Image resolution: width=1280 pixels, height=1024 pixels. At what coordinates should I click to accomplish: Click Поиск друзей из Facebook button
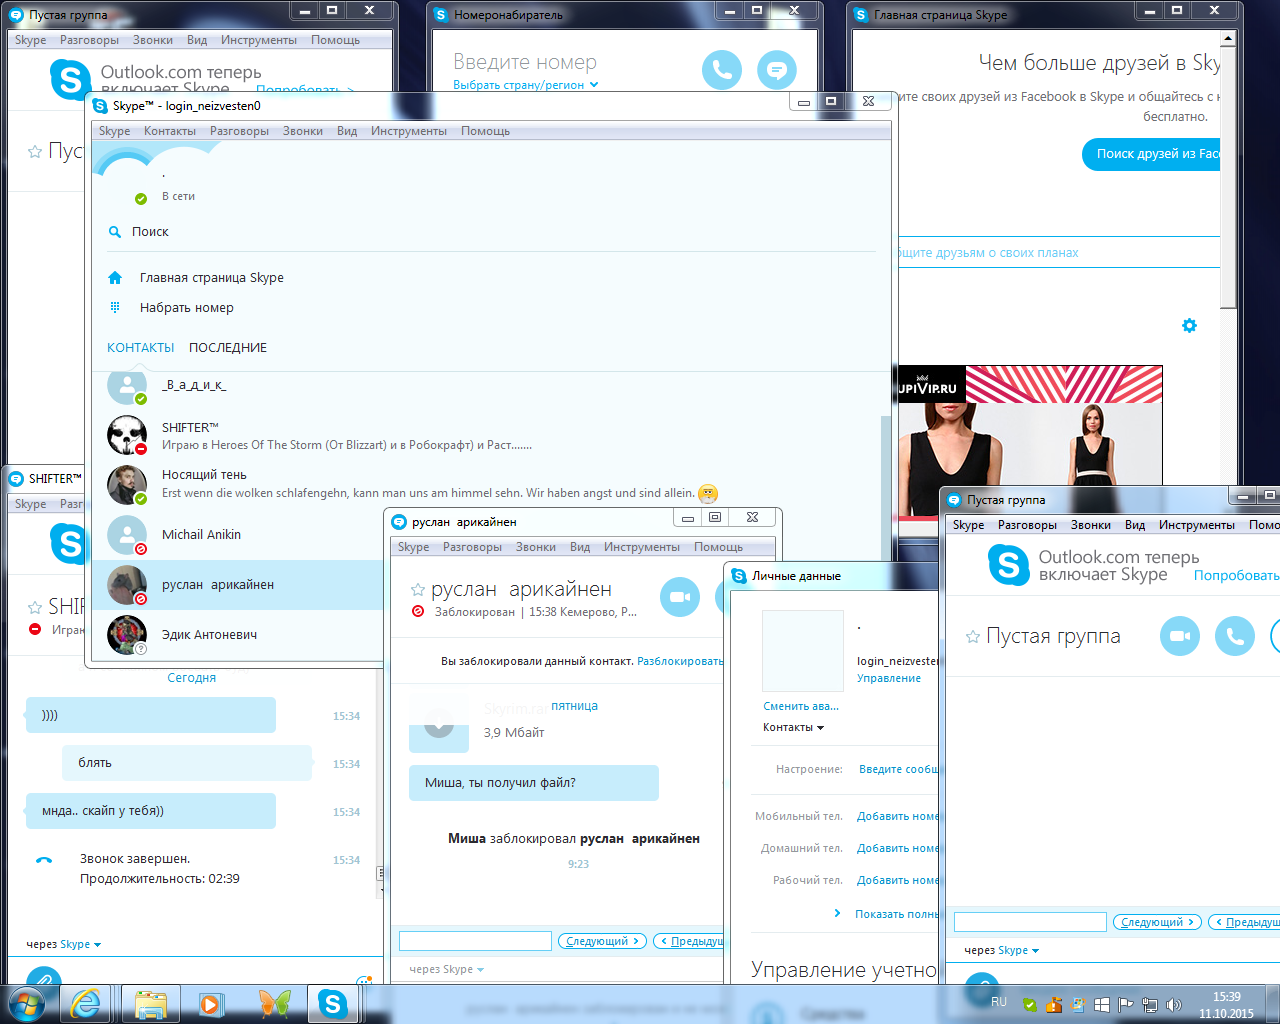(1152, 154)
